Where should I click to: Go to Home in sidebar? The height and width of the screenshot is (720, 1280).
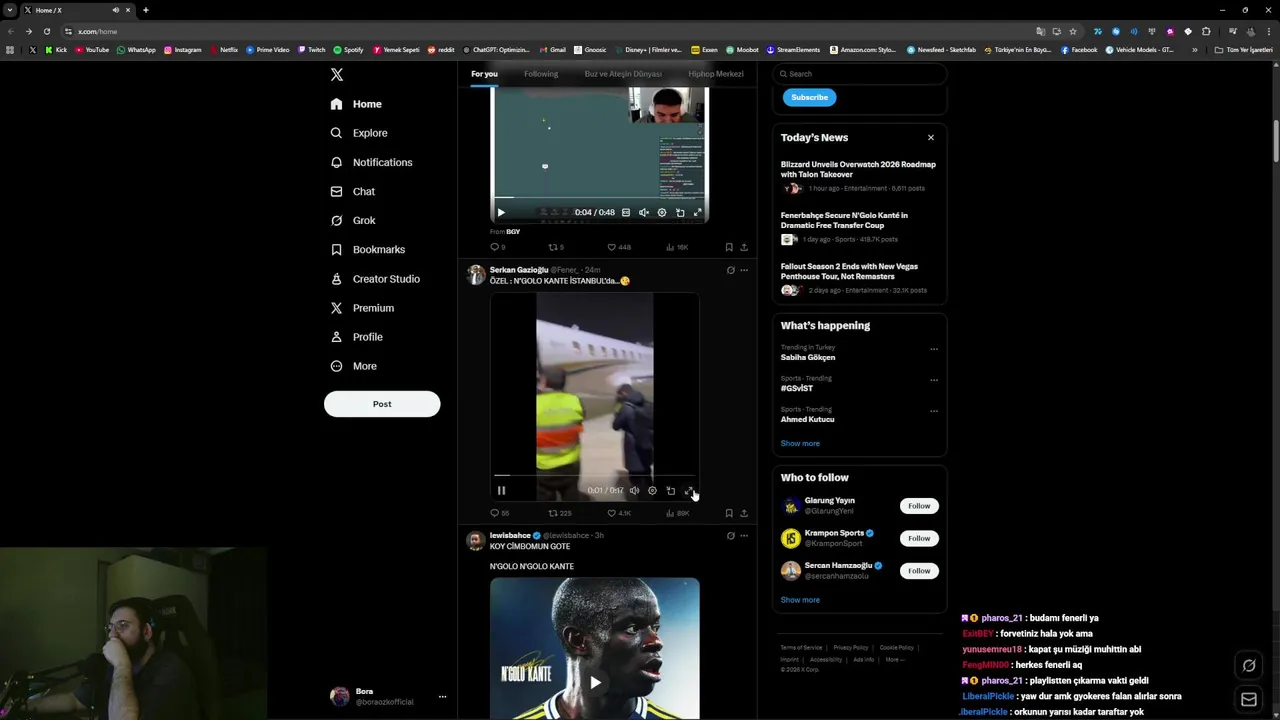coord(356,104)
